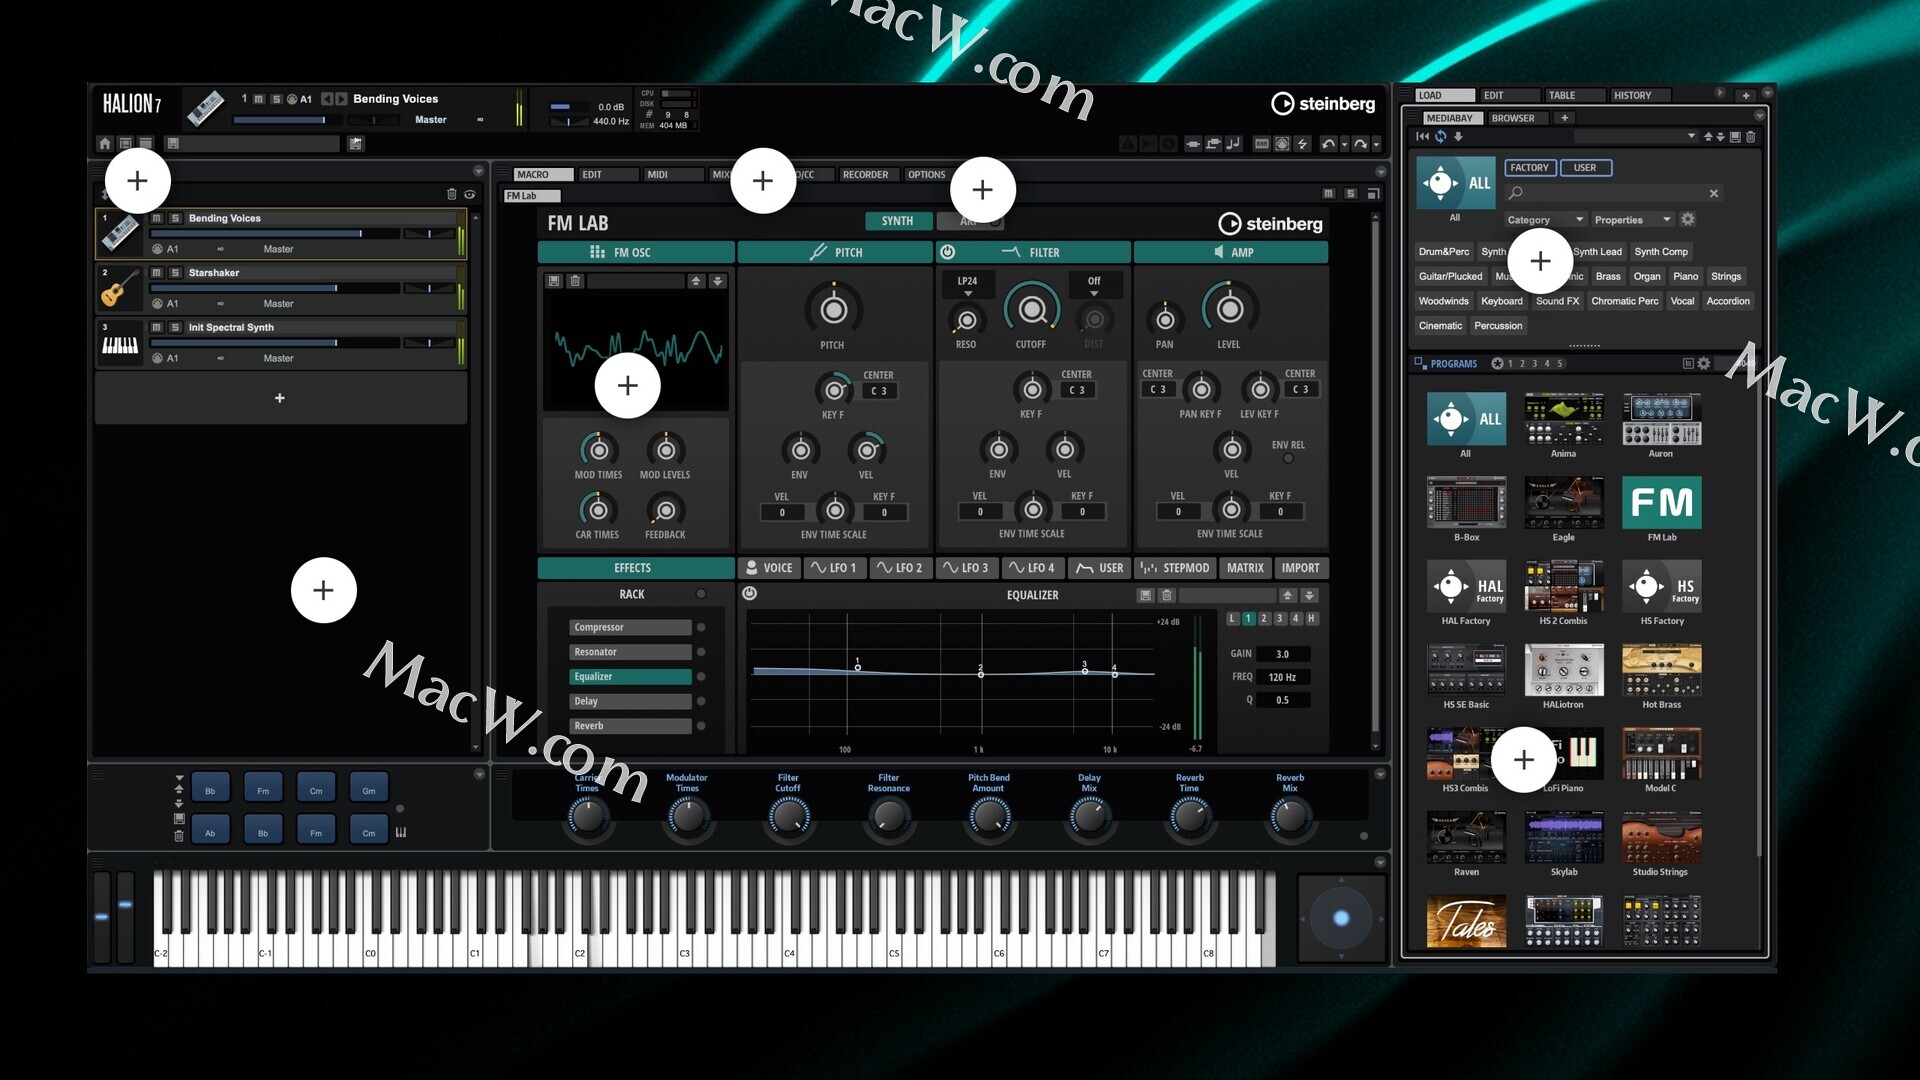1920x1080 pixels.
Task: Click the previous program arrow beside Bending Voices
Action: click(327, 99)
